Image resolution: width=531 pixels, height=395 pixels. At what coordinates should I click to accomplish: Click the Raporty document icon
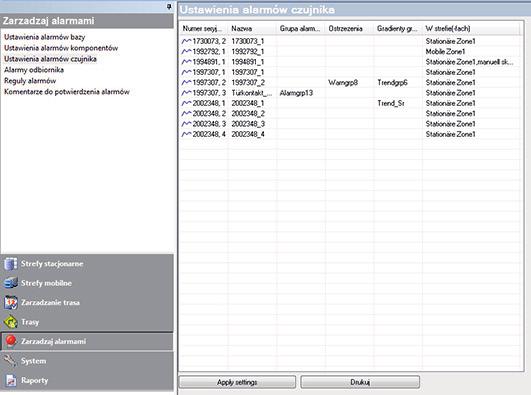point(10,380)
